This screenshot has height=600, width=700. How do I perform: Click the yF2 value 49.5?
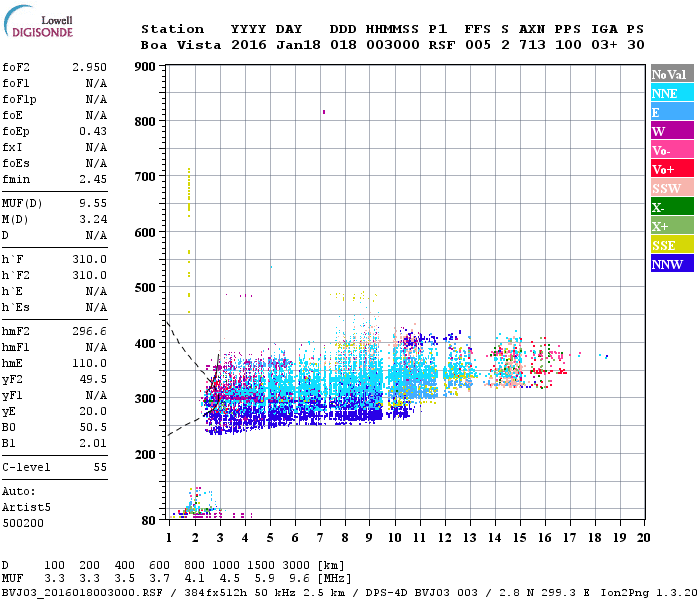pos(93,379)
